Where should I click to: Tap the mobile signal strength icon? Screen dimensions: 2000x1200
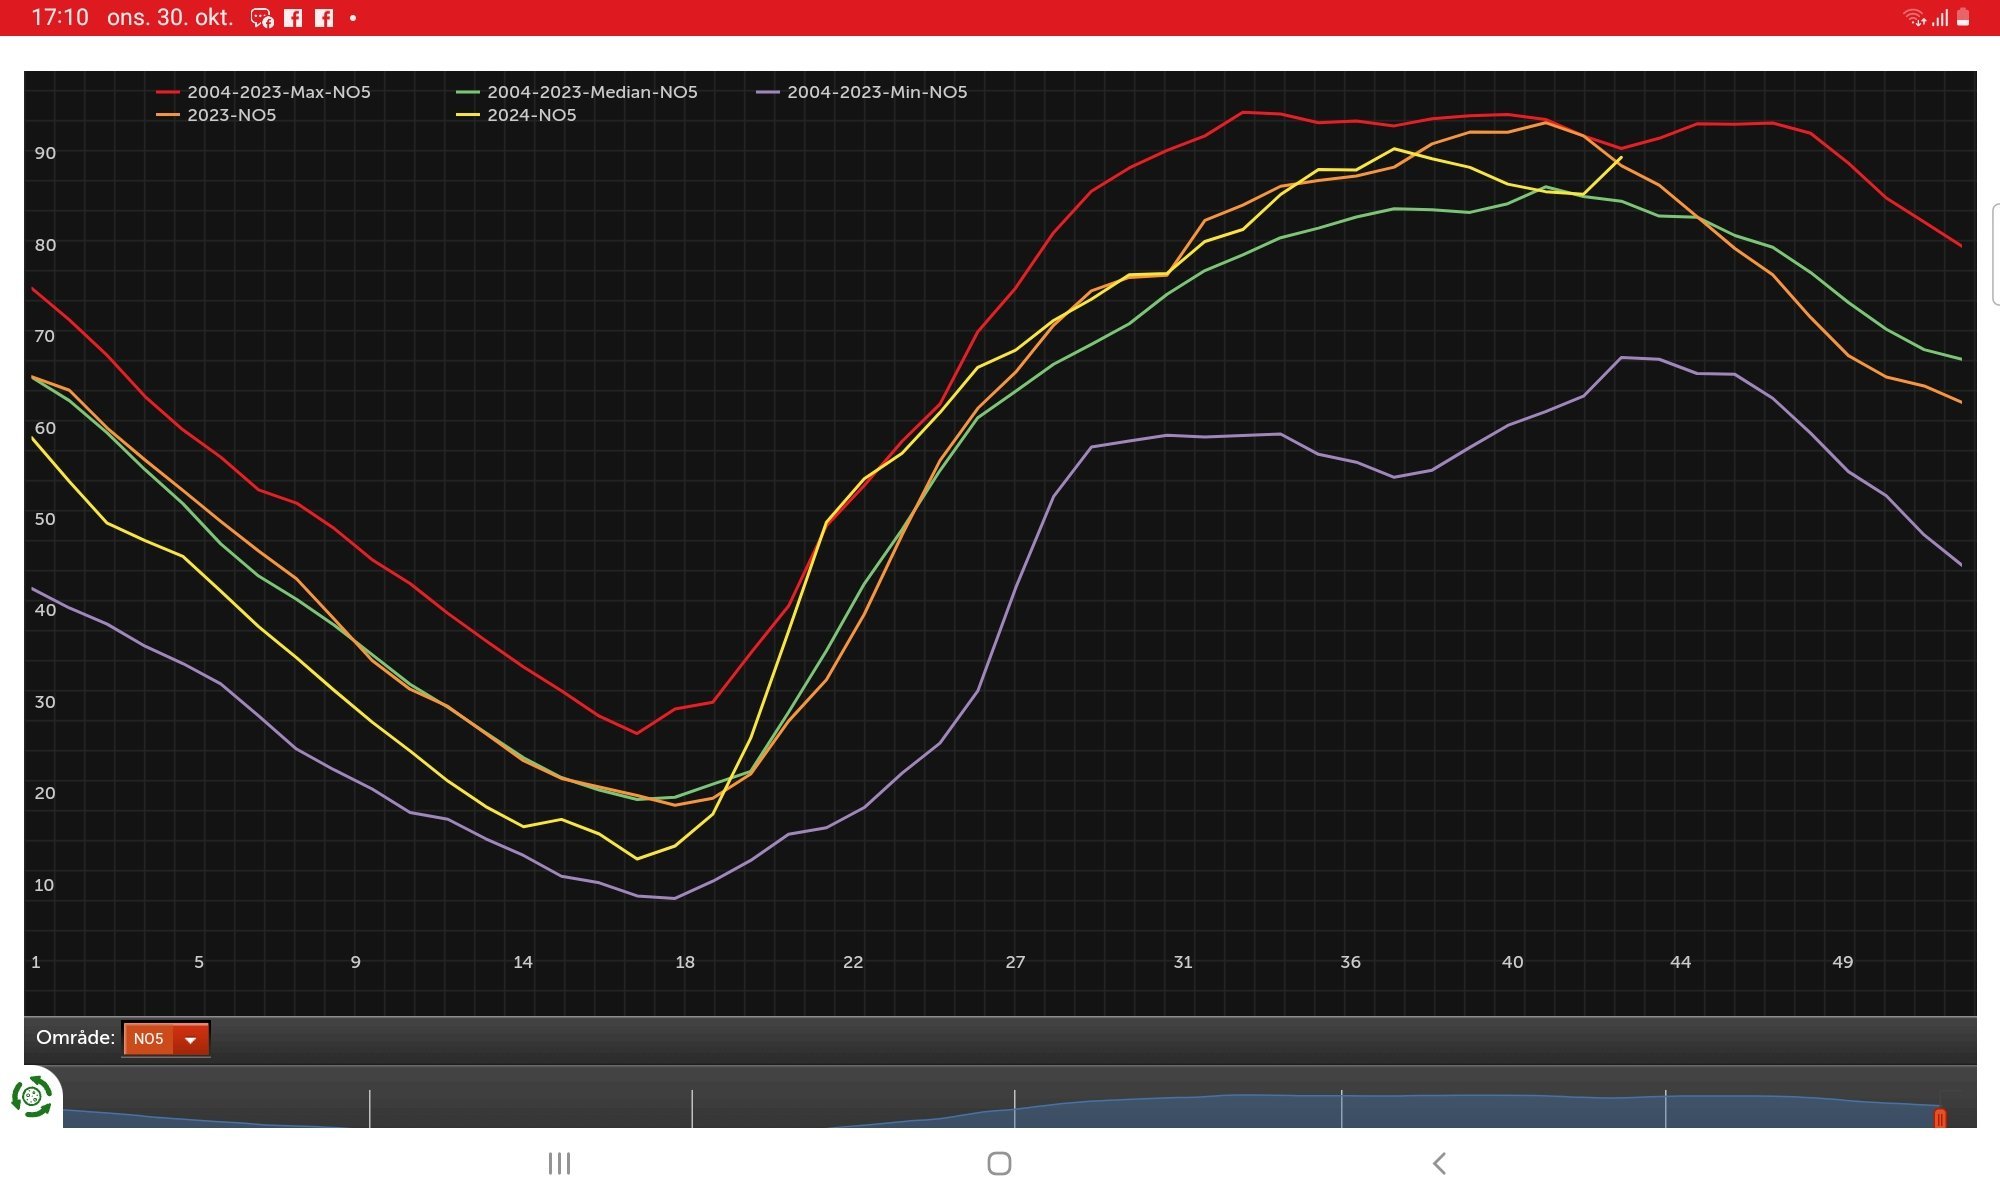(1940, 18)
